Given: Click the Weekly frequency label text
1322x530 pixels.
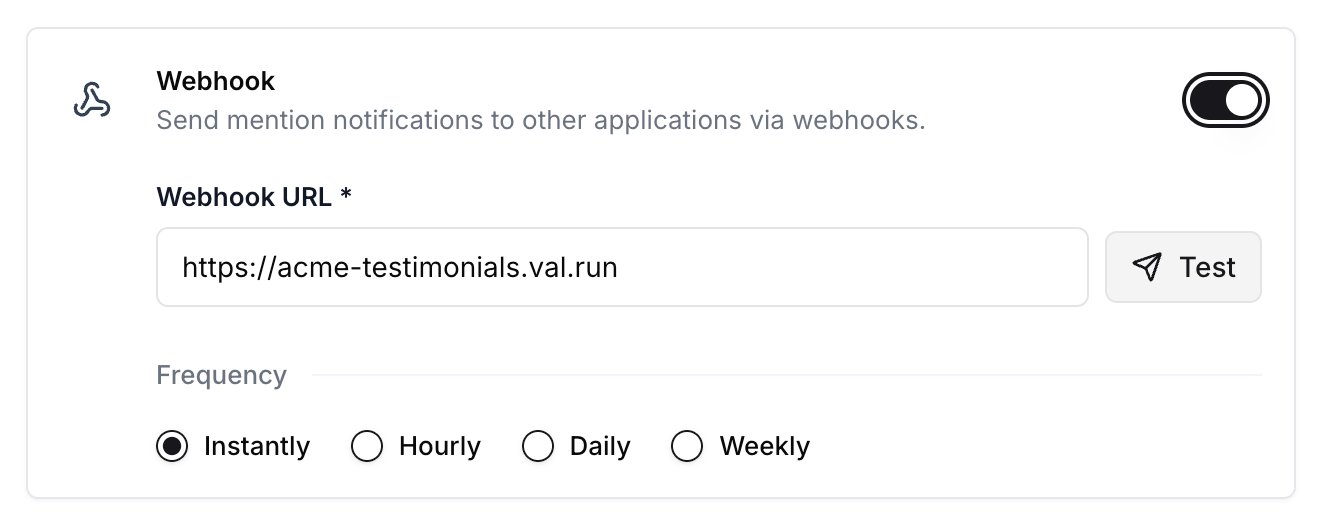Looking at the screenshot, I should click(x=765, y=446).
